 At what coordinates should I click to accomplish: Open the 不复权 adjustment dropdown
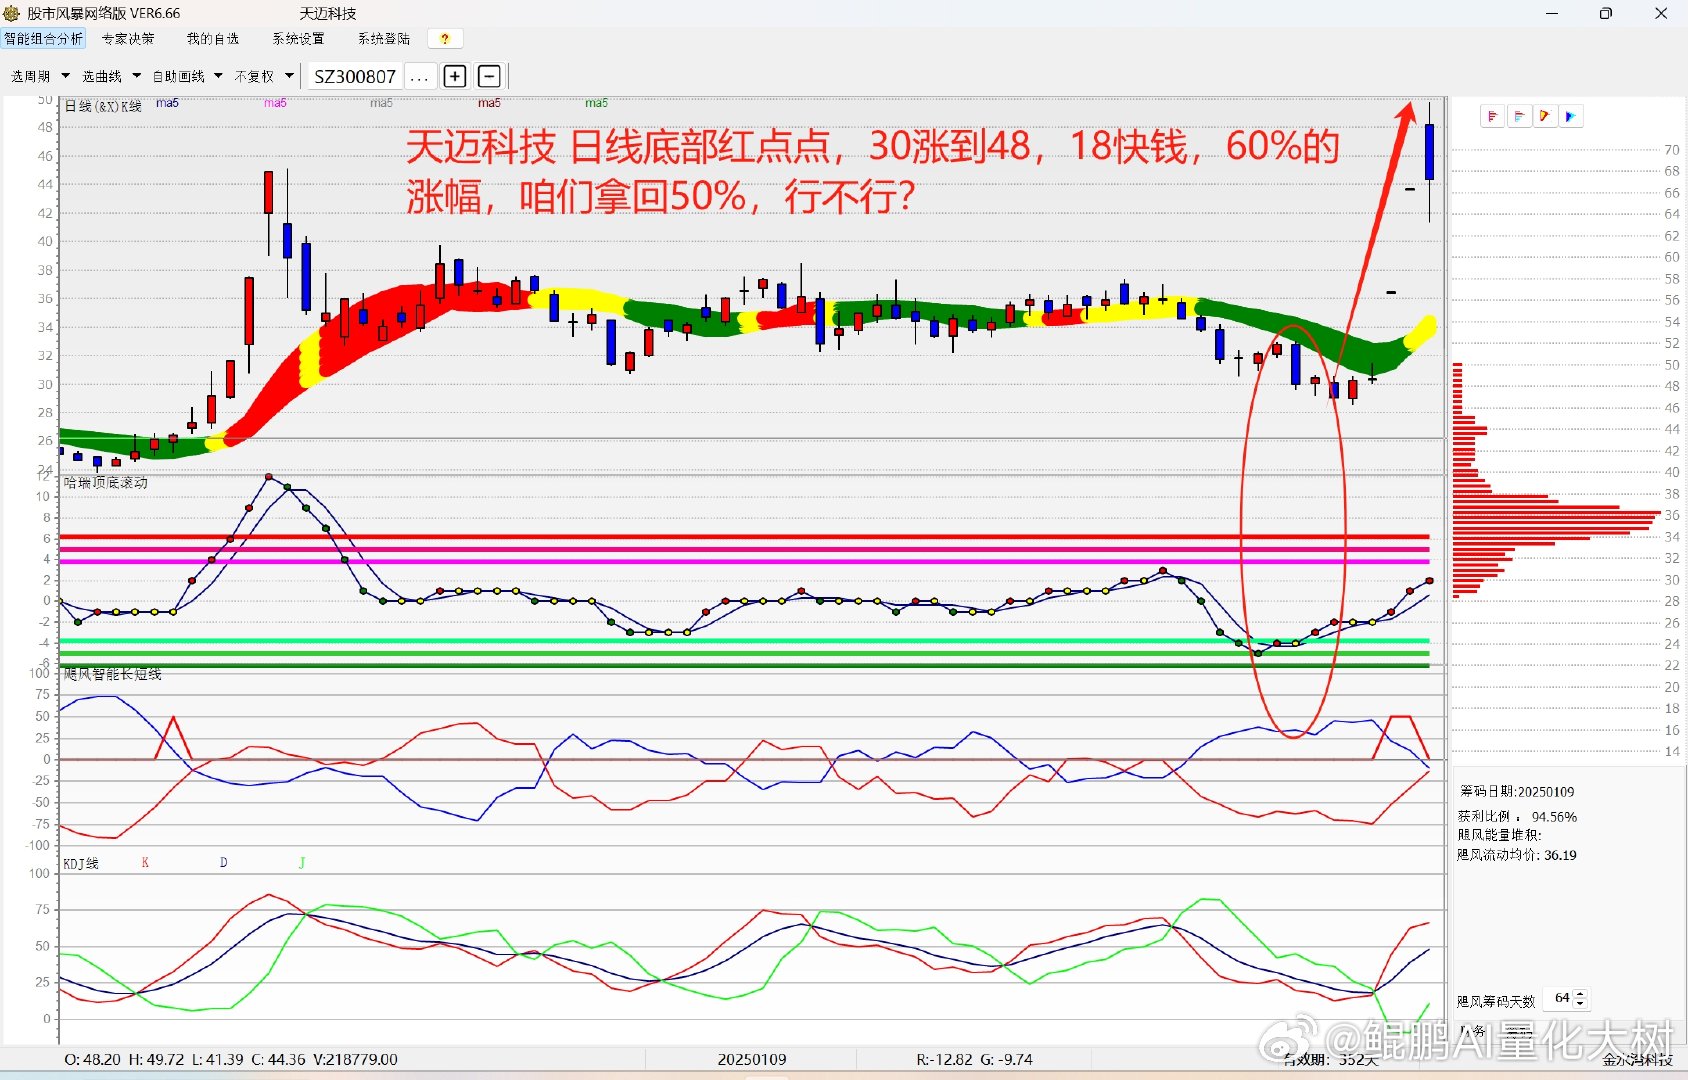pos(264,76)
